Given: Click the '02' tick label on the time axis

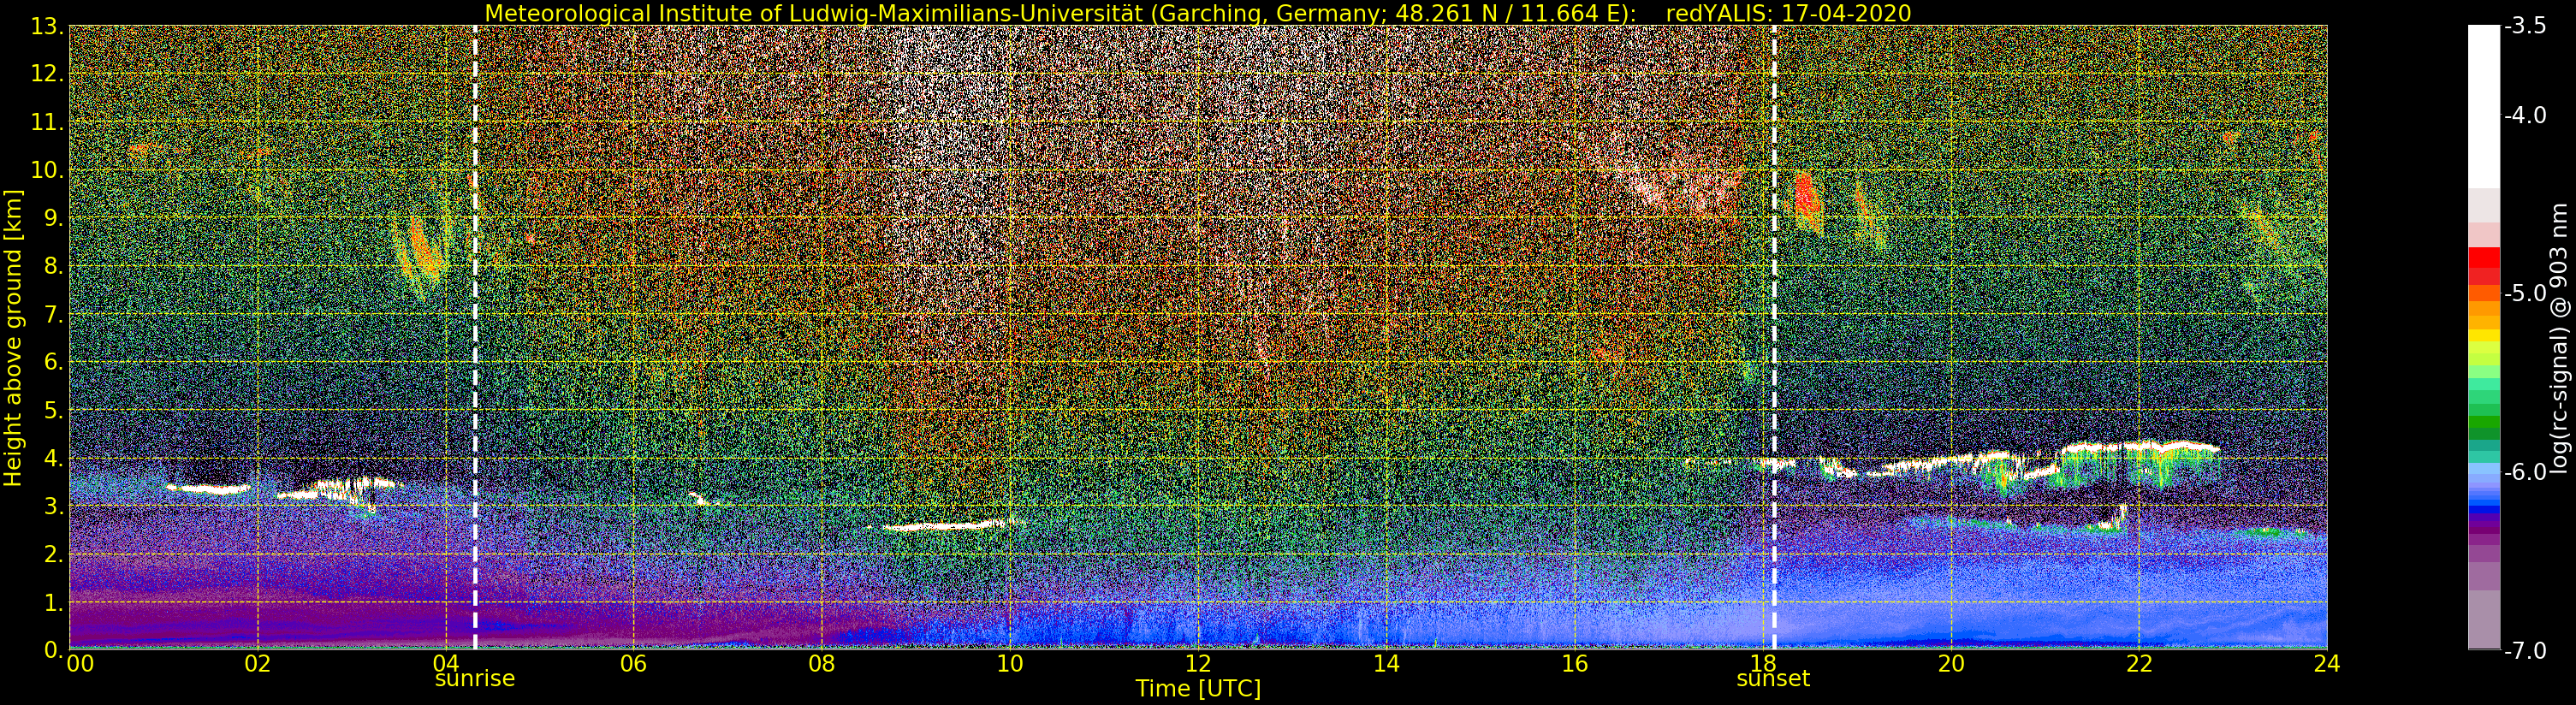Looking at the screenshot, I should click(258, 663).
